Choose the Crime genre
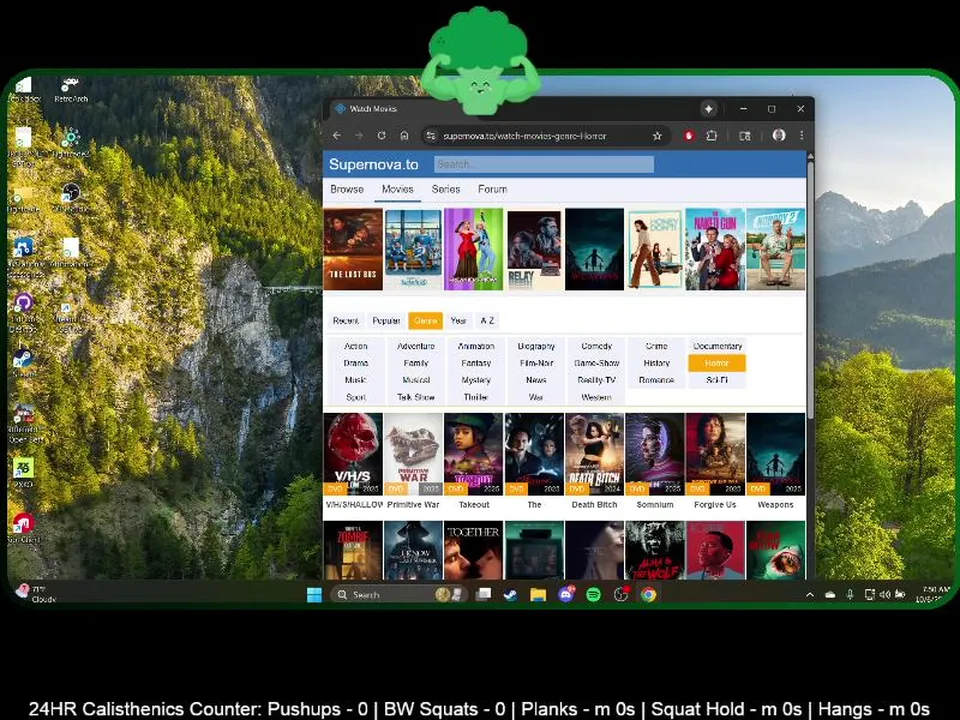The image size is (960, 720). click(656, 346)
